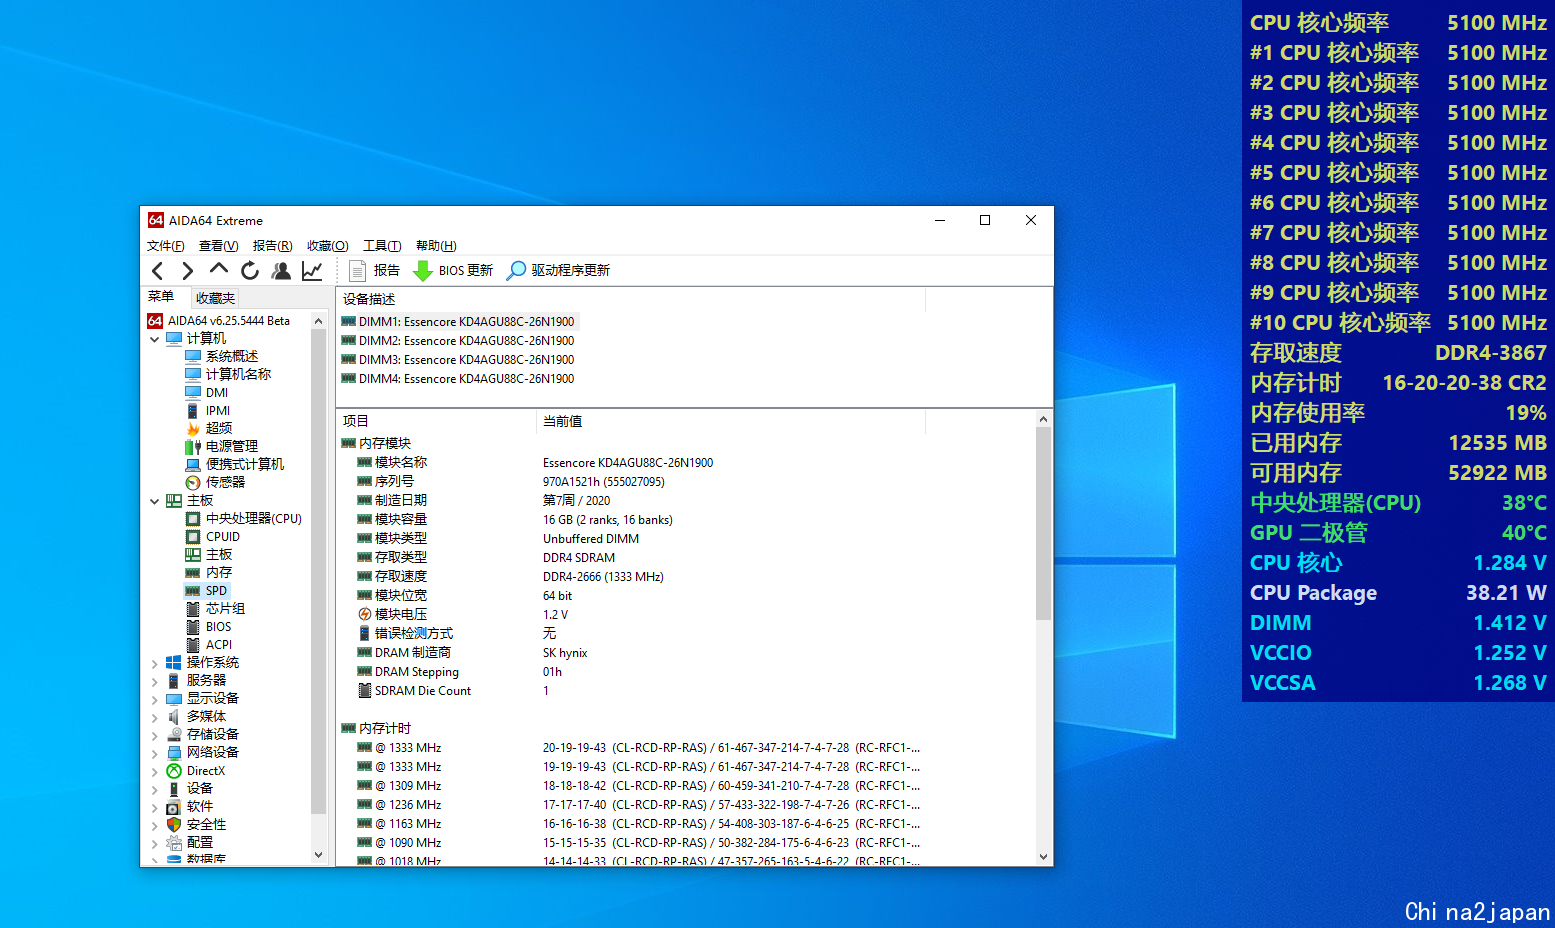Select the 芯片组 chipset icon item
Image resolution: width=1555 pixels, height=928 pixels.
193,609
